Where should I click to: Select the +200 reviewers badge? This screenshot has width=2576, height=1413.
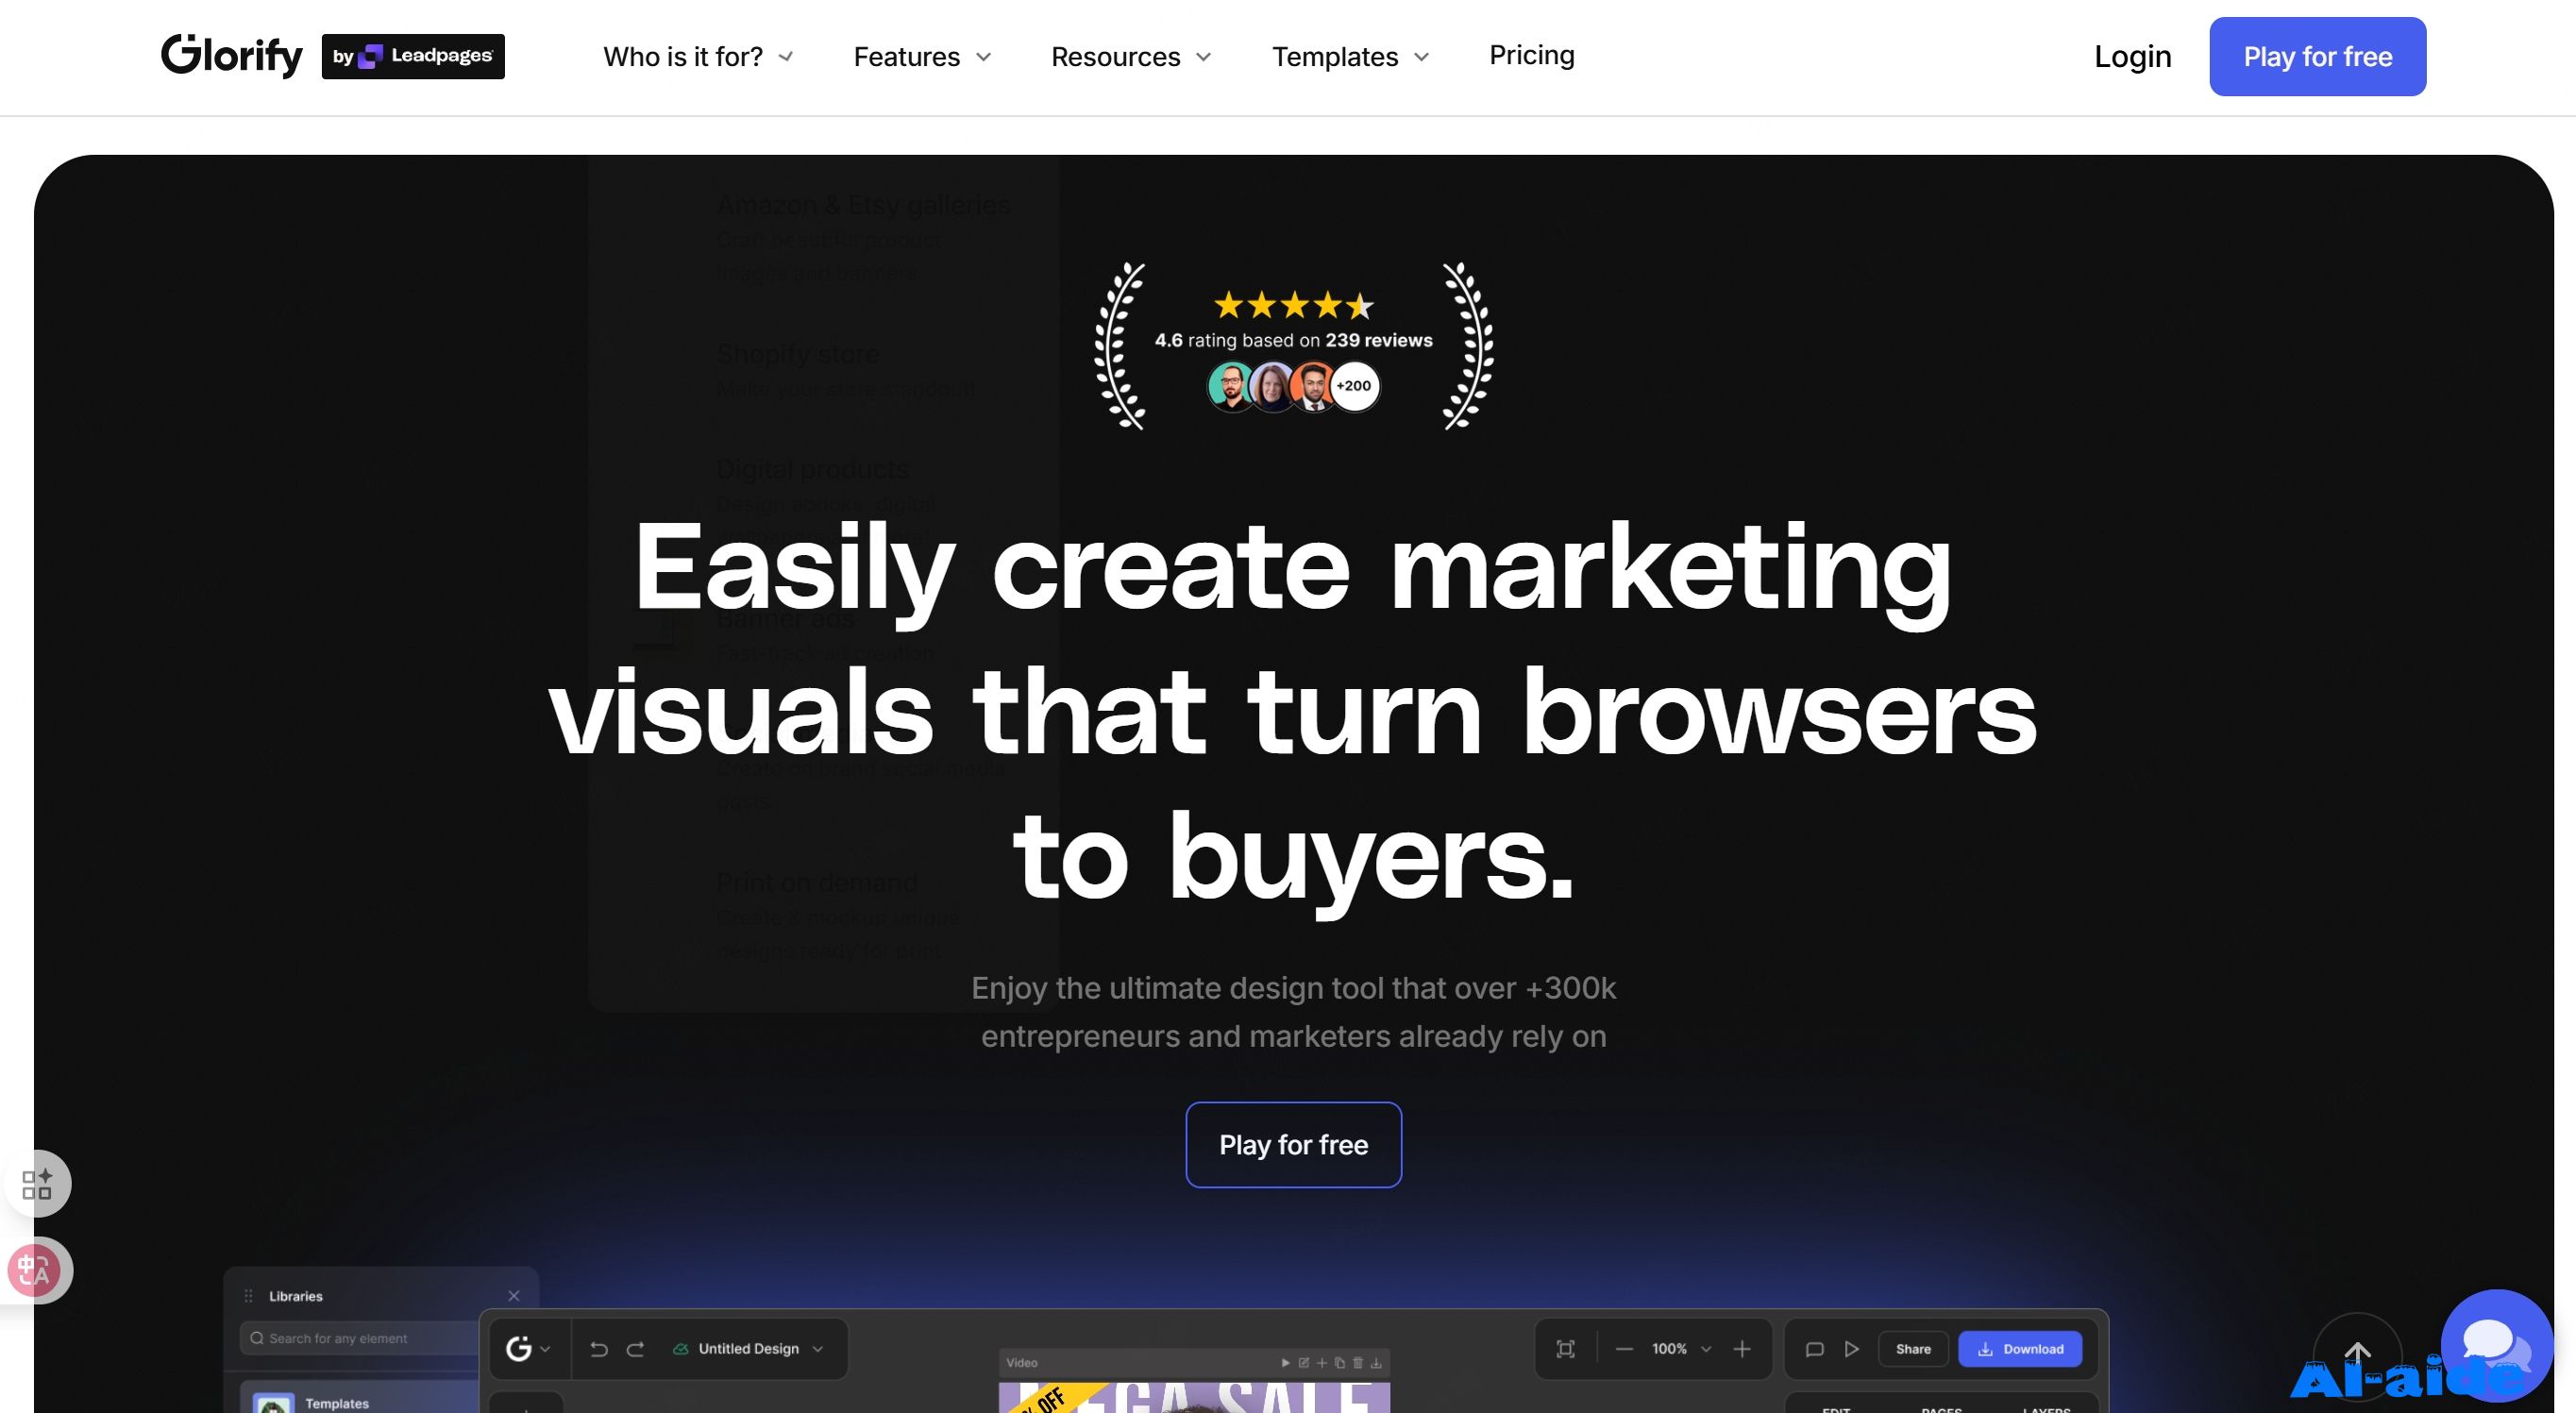coord(1354,386)
